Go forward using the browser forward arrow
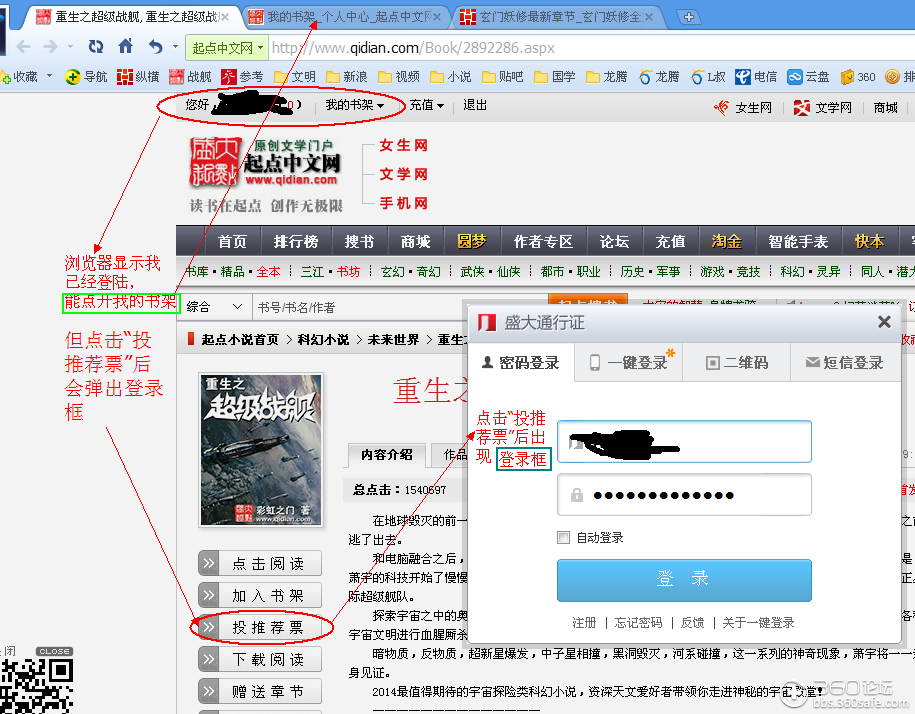 (x=51, y=47)
